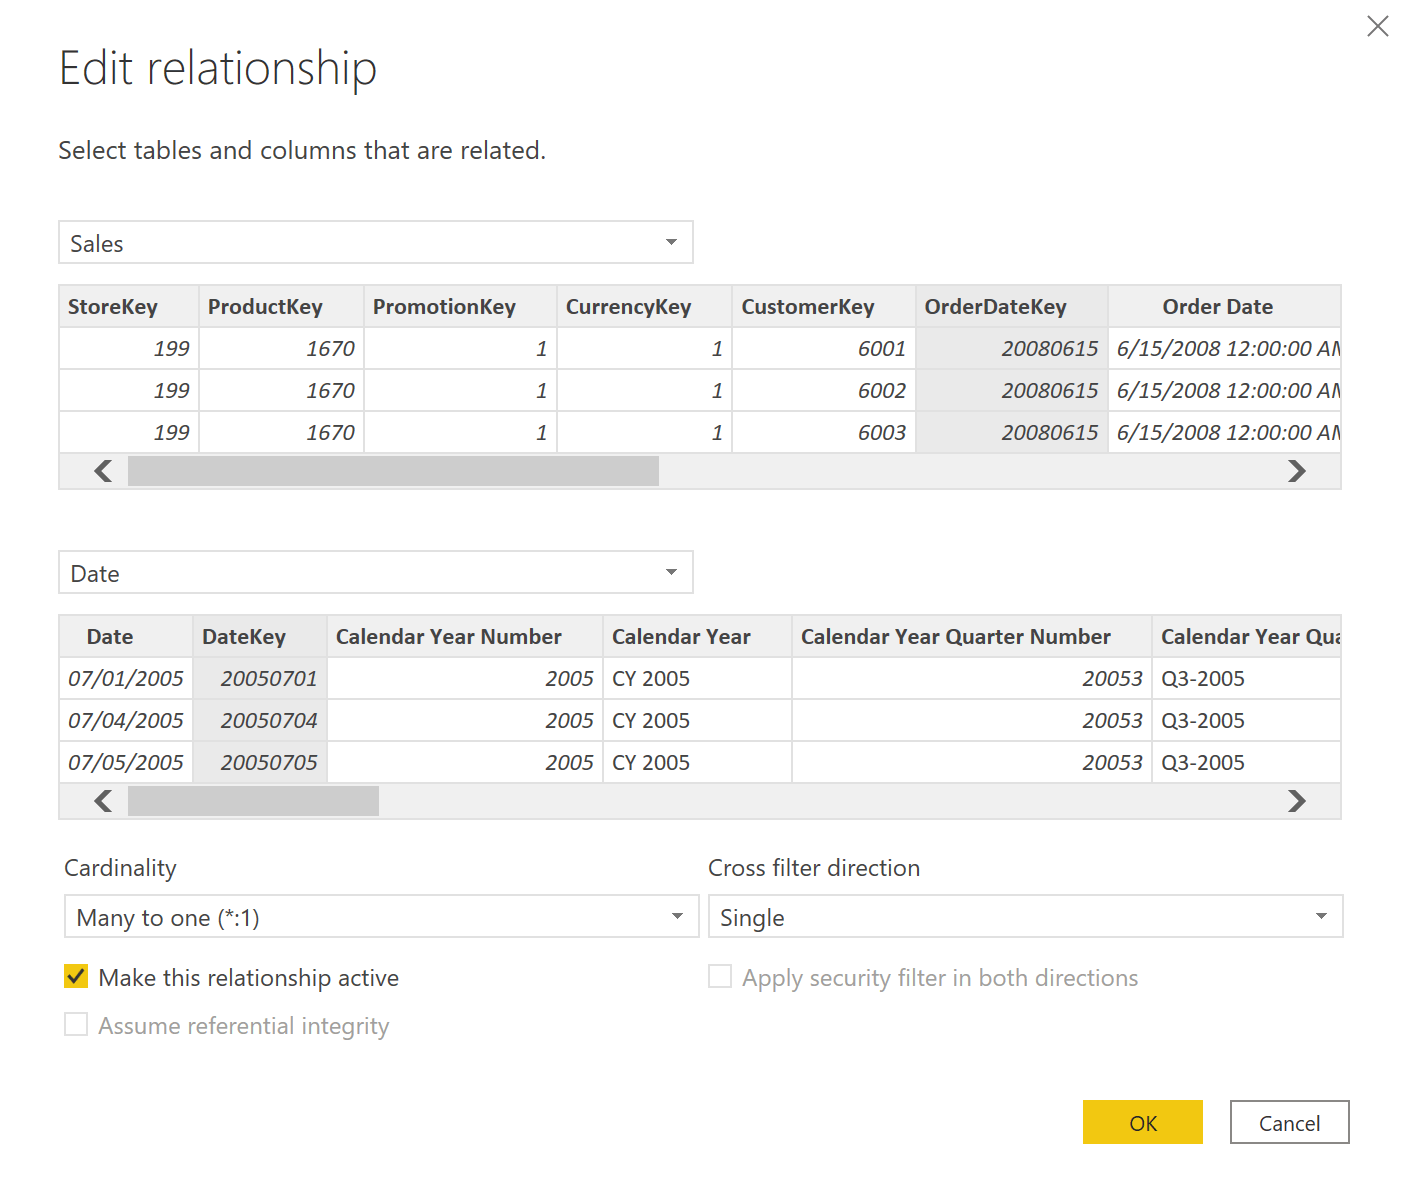Close the Edit relationship dialog
Image resolution: width=1410 pixels, height=1202 pixels.
coord(1377,27)
